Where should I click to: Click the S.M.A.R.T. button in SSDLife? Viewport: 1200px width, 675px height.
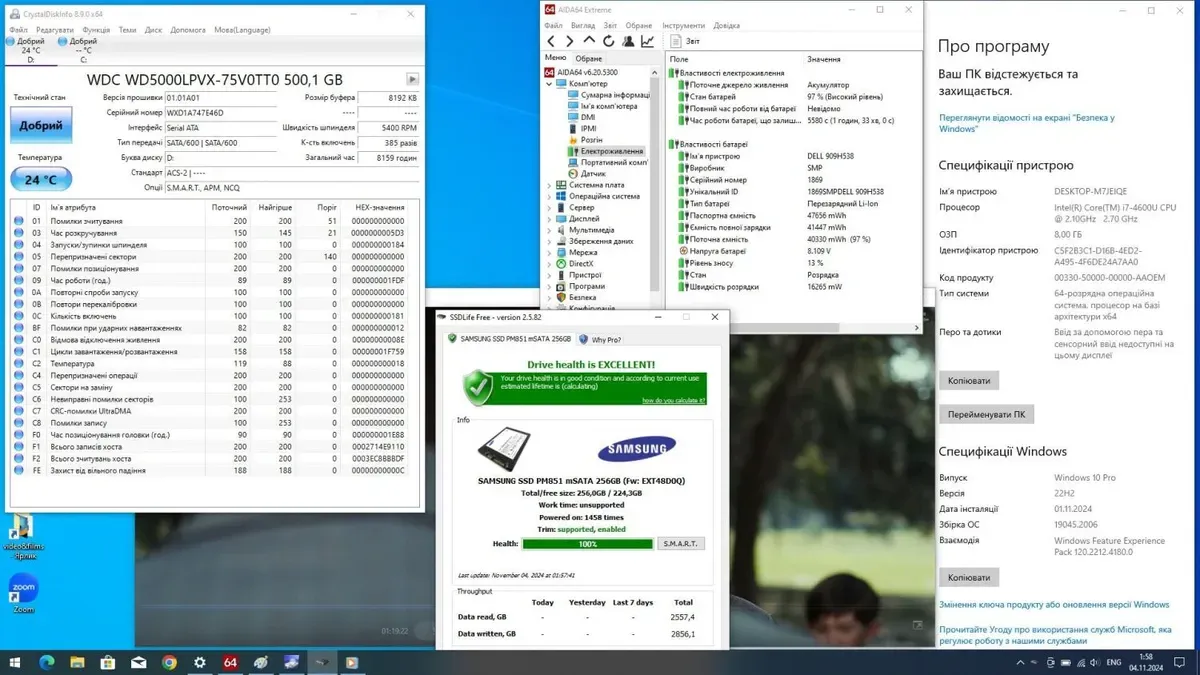click(680, 544)
